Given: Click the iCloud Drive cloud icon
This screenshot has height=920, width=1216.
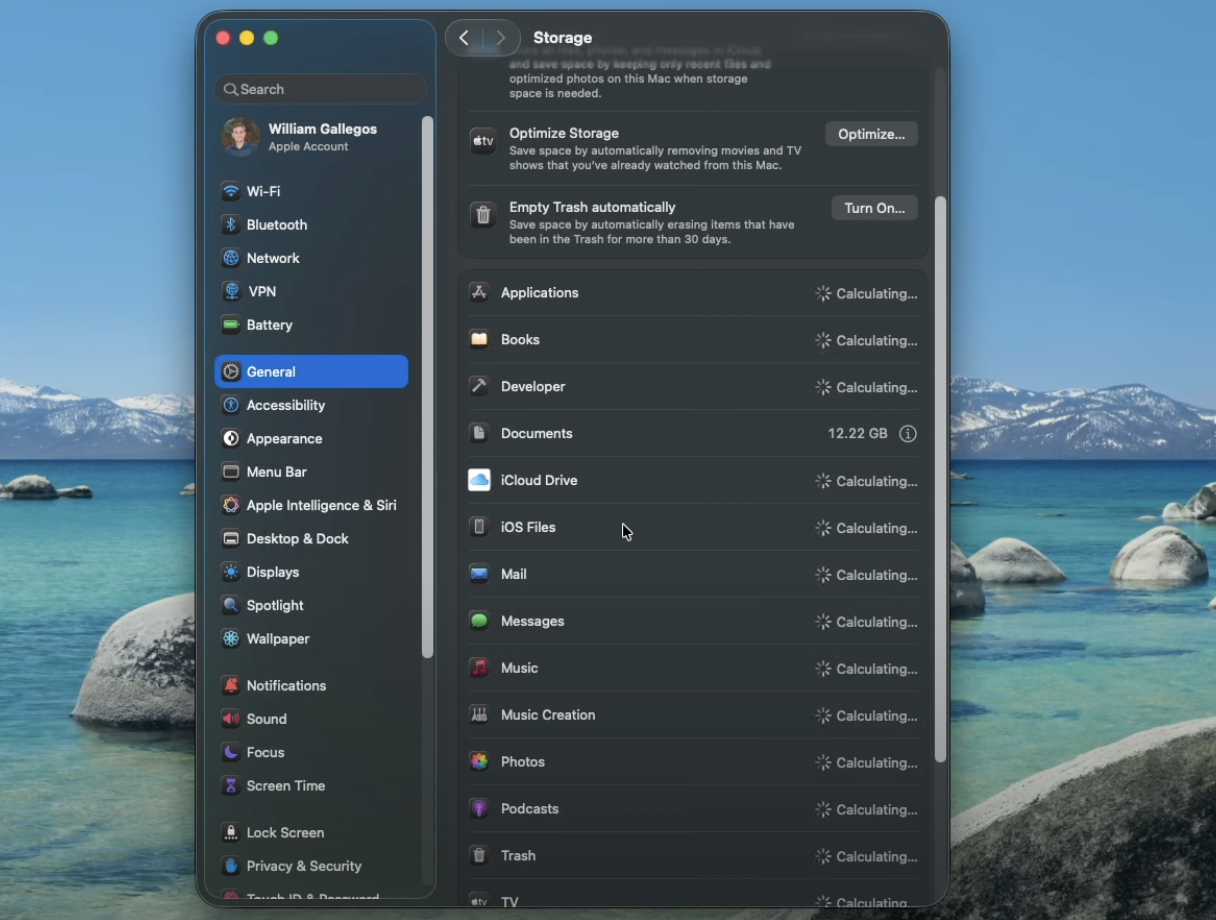Looking at the screenshot, I should point(479,481).
